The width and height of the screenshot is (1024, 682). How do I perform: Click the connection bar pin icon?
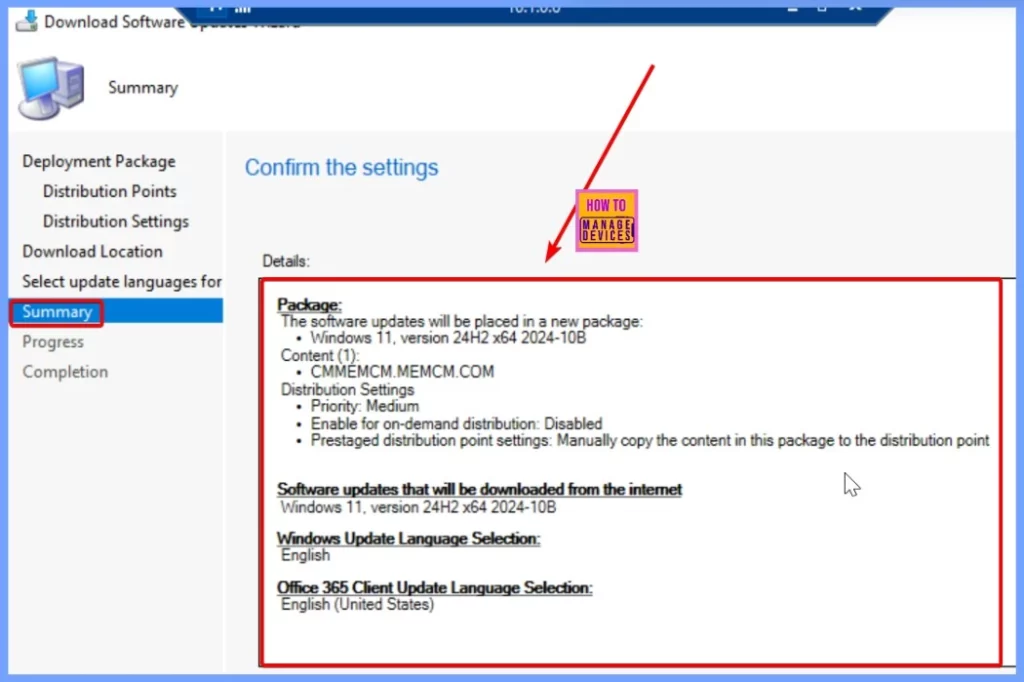pos(216,8)
